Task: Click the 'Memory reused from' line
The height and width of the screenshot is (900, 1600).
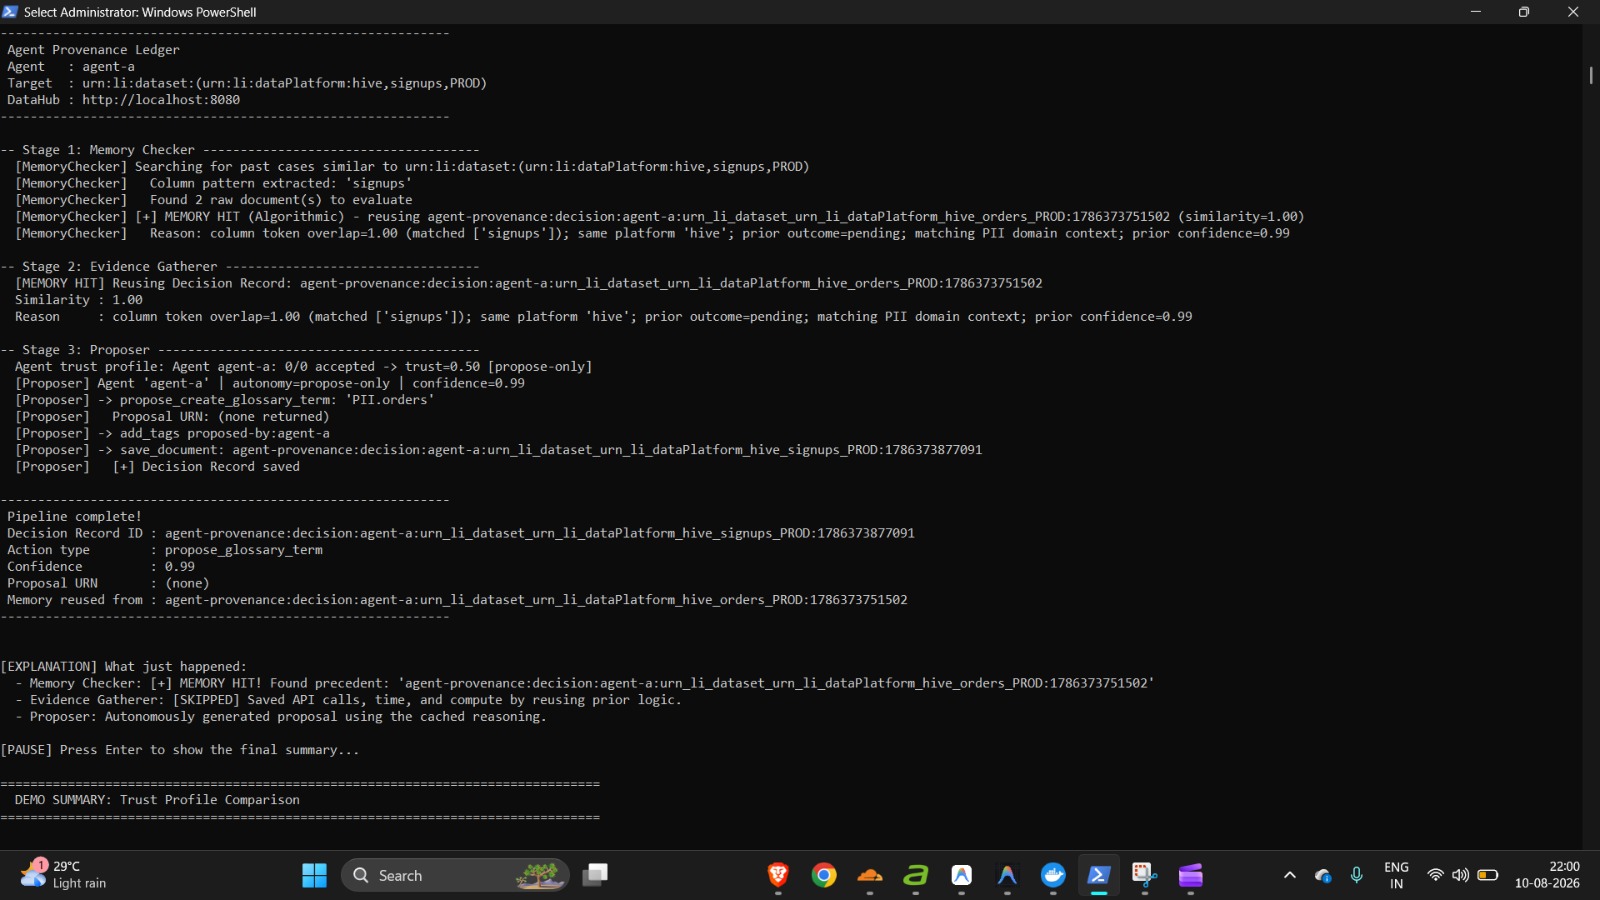Action: (x=457, y=600)
